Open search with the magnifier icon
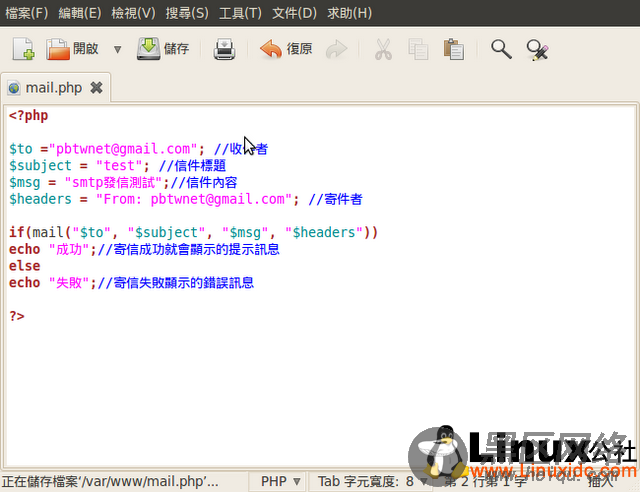 click(501, 49)
